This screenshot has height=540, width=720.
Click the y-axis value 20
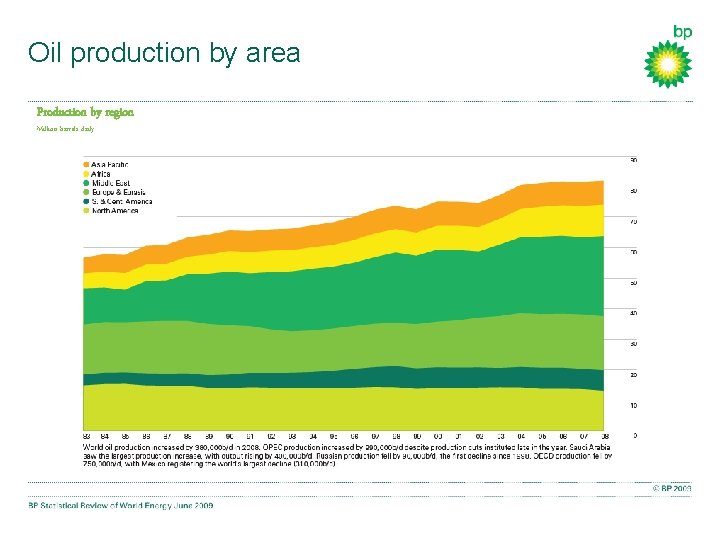[x=634, y=375]
